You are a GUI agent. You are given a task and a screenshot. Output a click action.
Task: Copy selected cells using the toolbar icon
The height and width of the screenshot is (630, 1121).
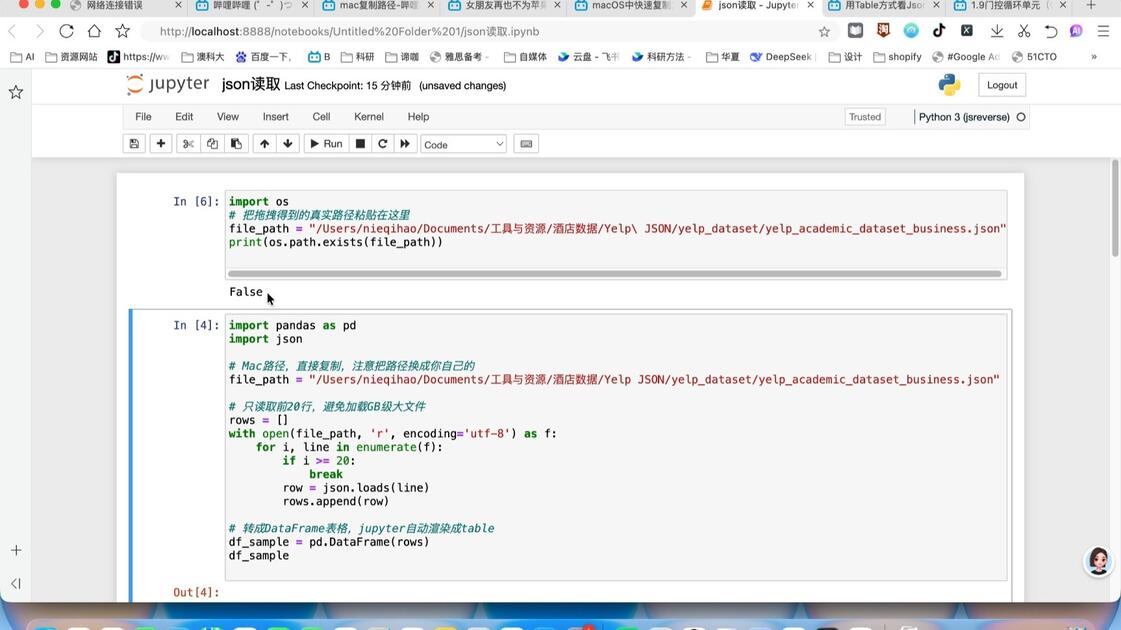pyautogui.click(x=212, y=144)
